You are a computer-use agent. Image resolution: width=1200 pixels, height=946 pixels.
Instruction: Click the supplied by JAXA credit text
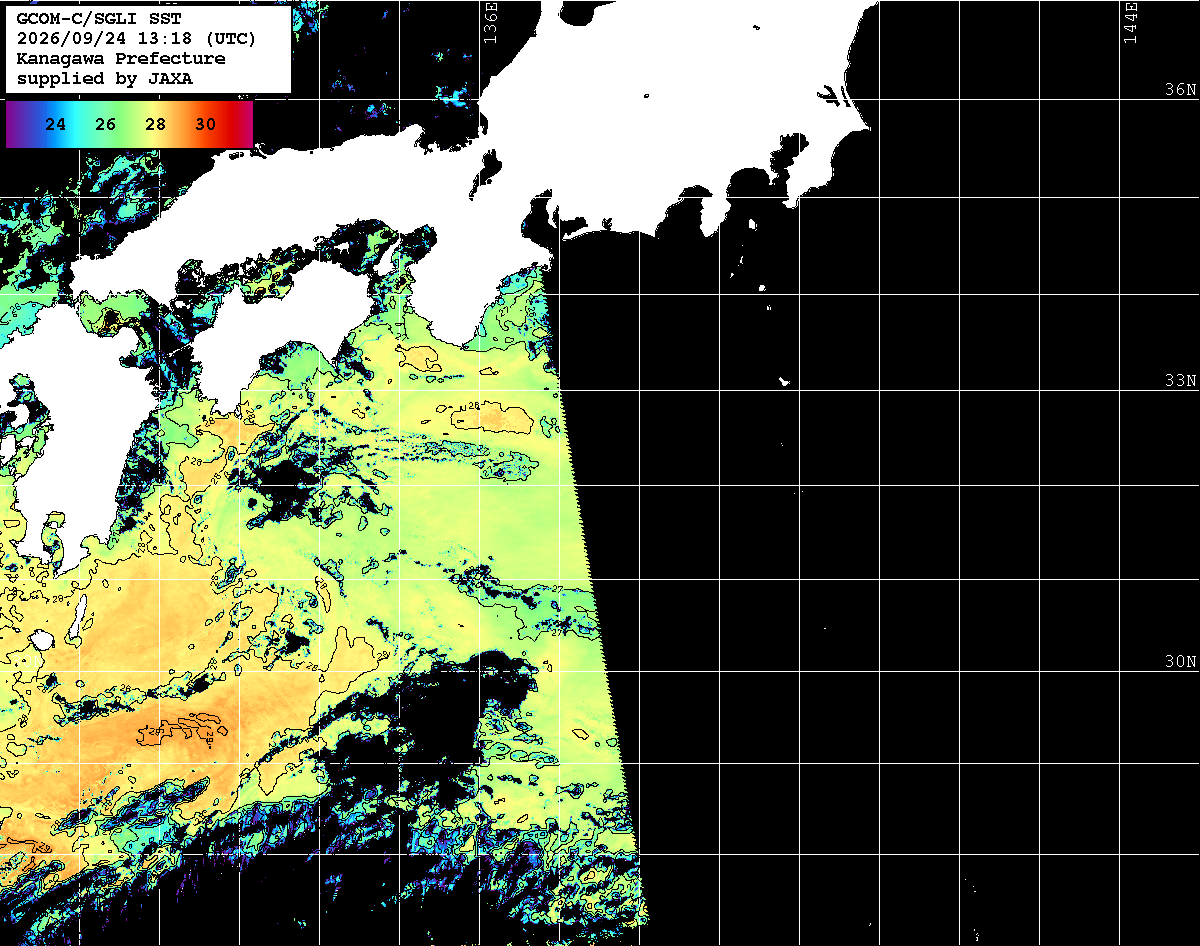(x=105, y=79)
